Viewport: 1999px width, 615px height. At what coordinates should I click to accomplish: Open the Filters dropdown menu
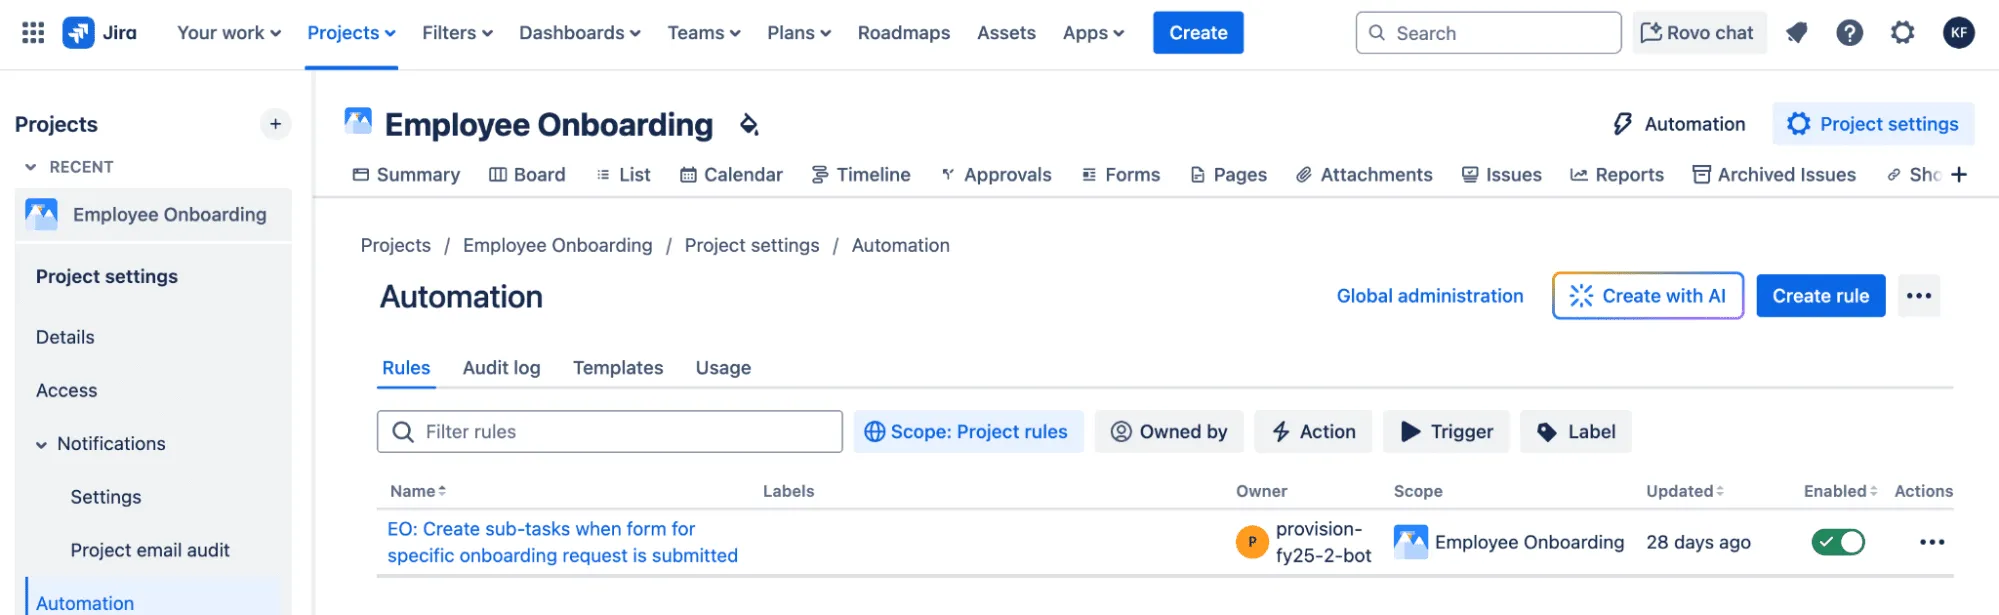tap(457, 33)
